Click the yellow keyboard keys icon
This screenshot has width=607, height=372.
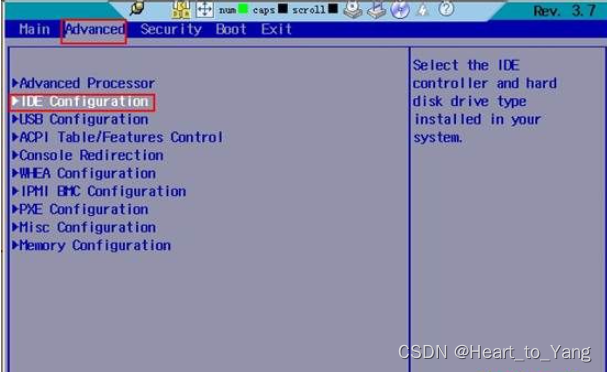coord(181,9)
